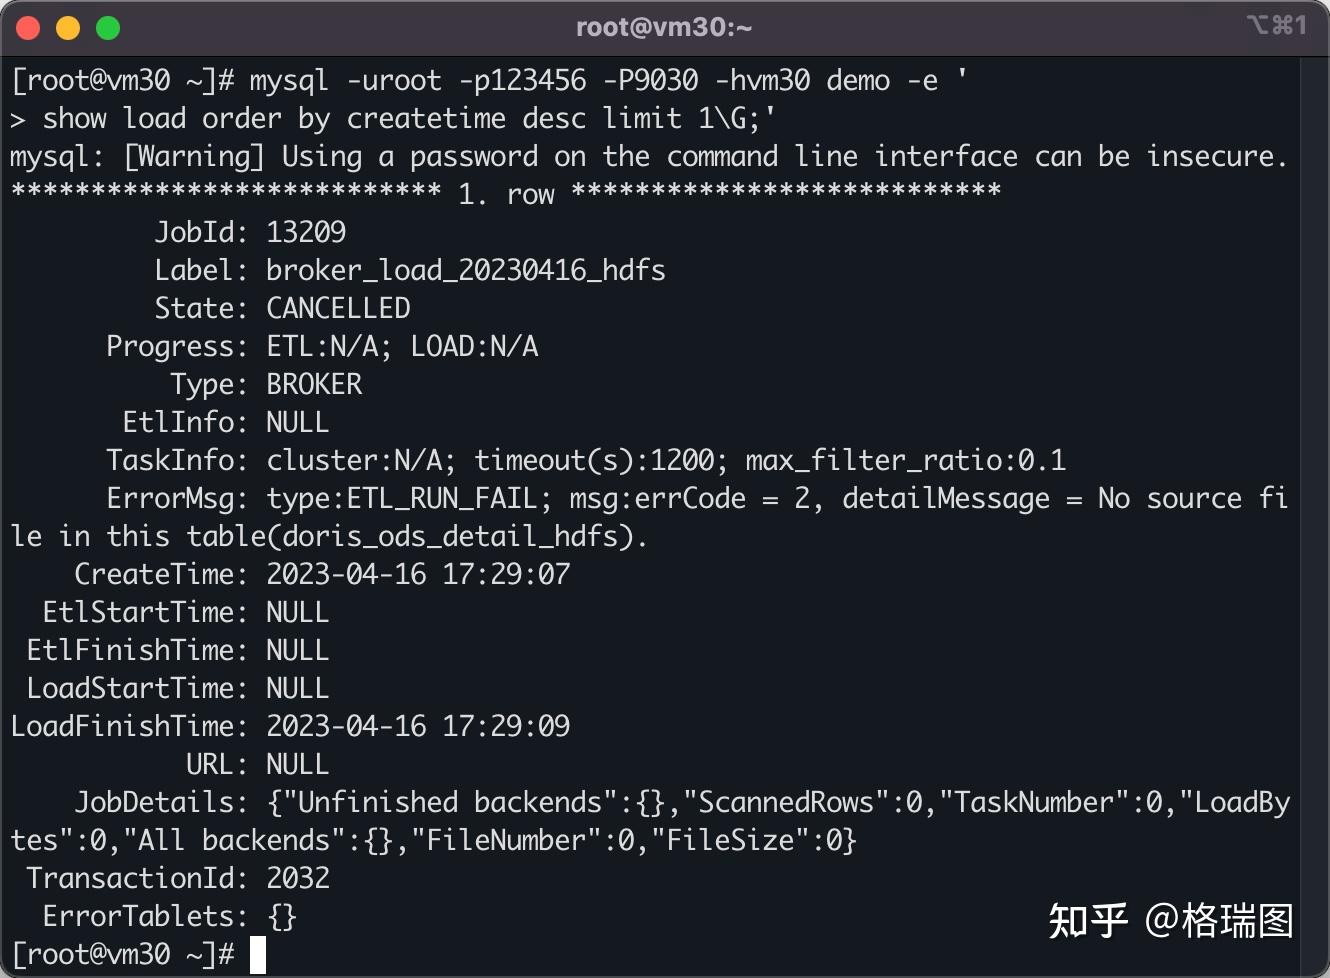1330x978 pixels.
Task: Click the yellow minimize traffic light
Action: (x=68, y=27)
